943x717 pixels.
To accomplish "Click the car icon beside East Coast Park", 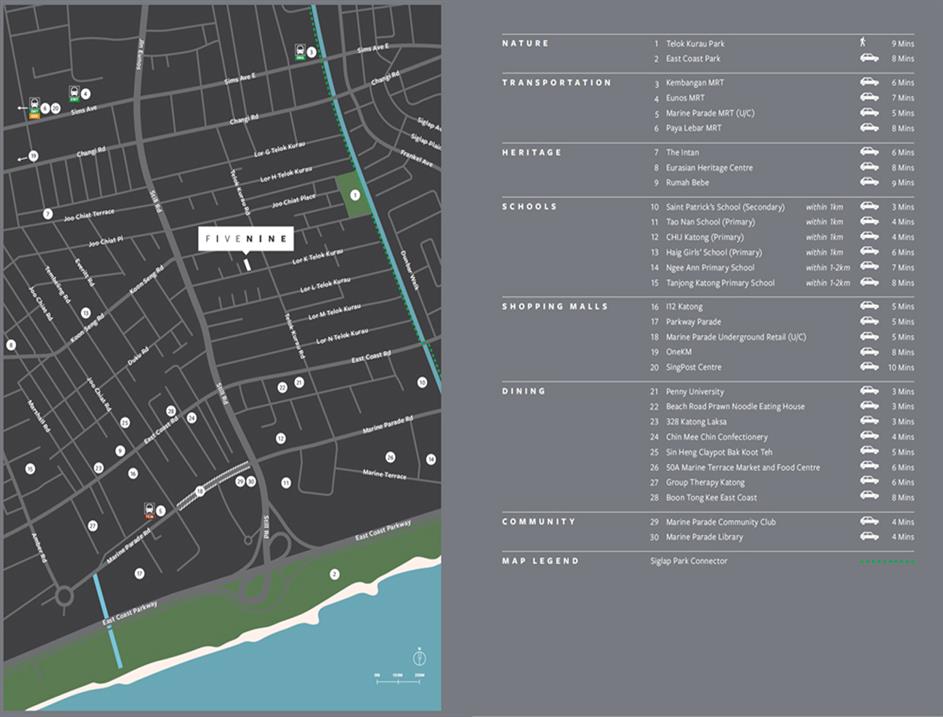I will click(x=869, y=59).
